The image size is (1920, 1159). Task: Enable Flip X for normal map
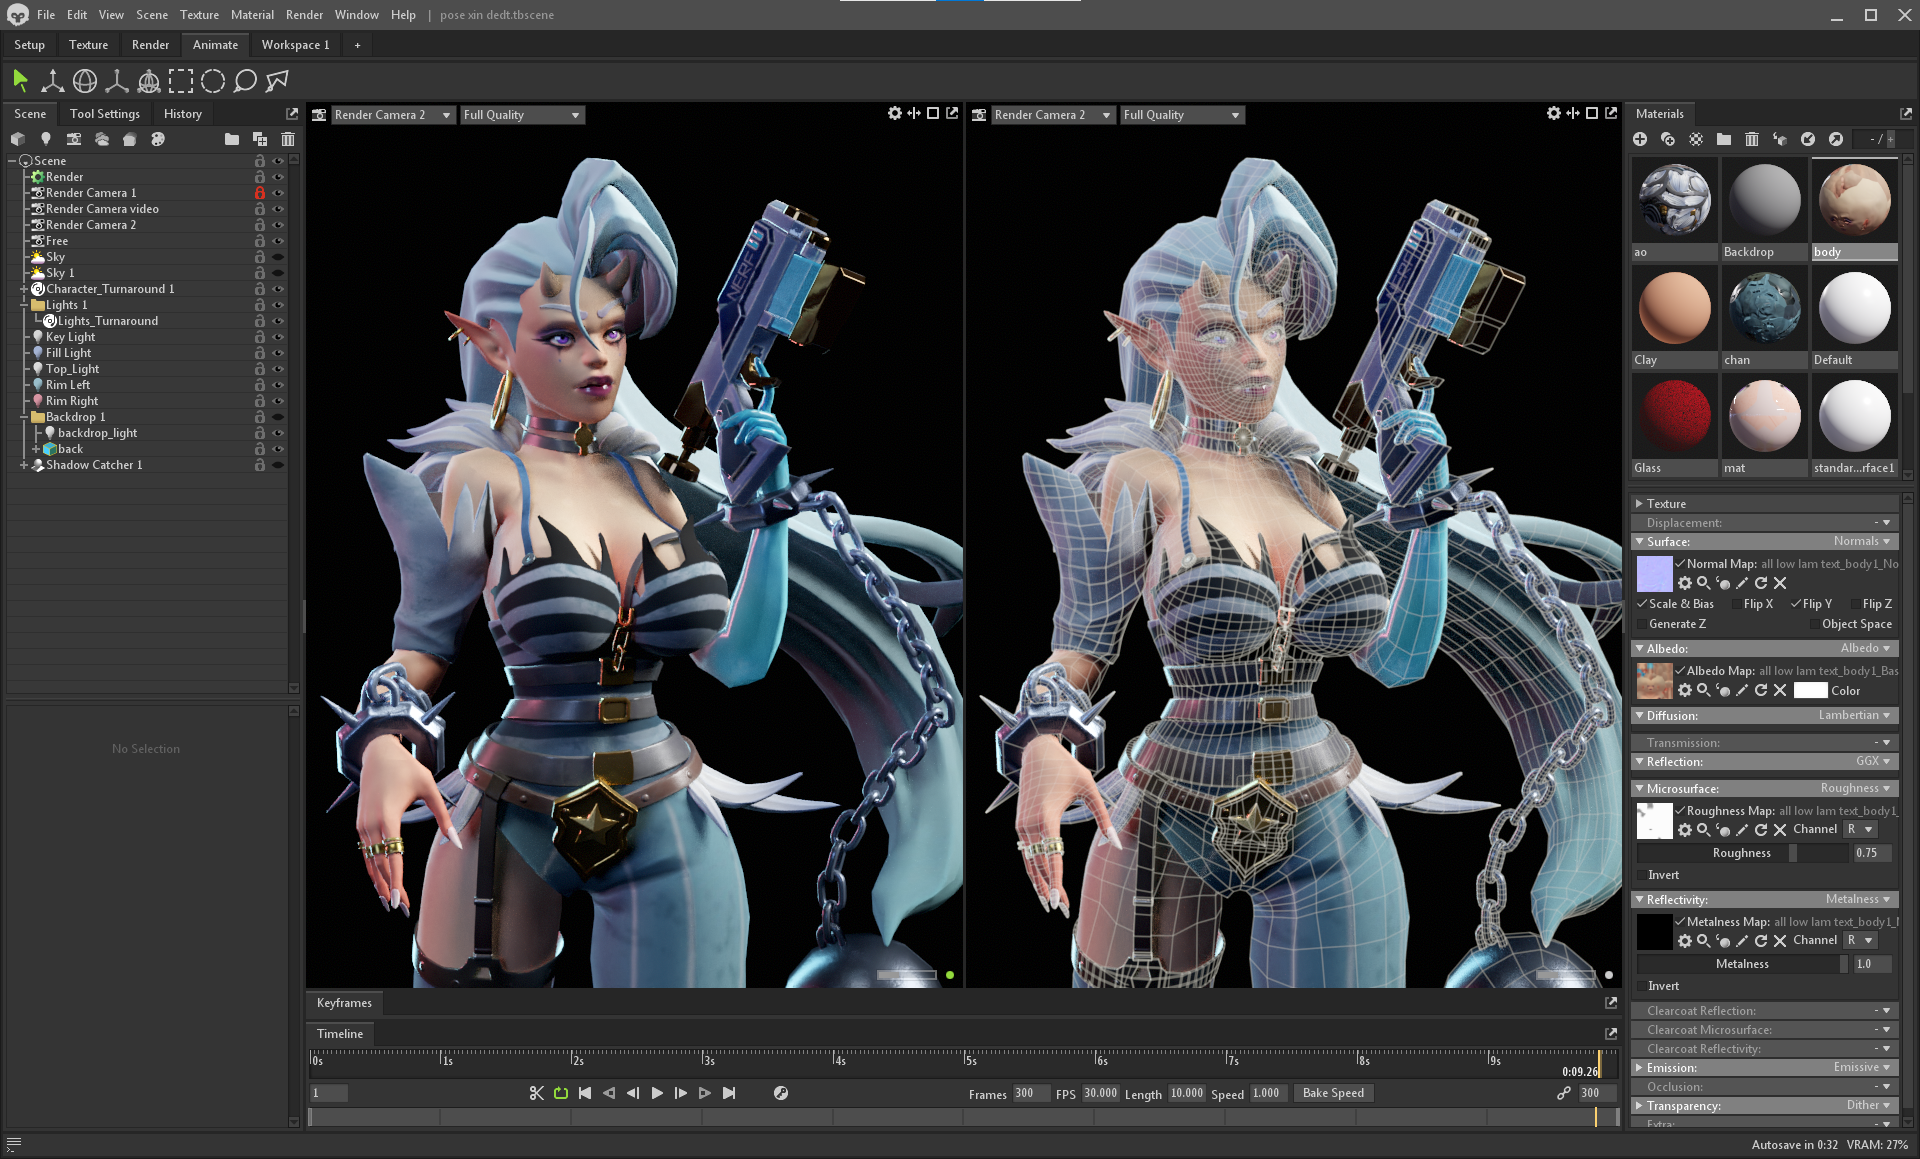[1737, 604]
